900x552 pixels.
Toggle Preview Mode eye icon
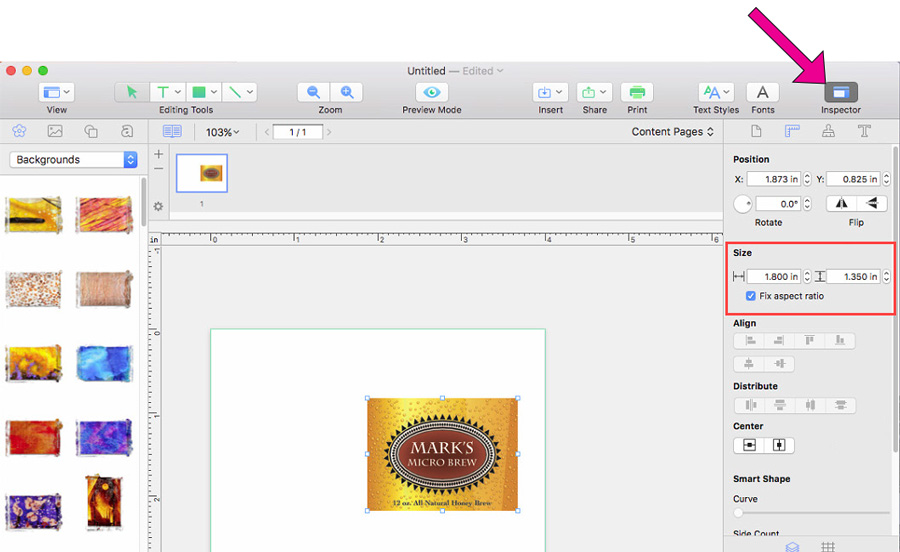pos(432,92)
